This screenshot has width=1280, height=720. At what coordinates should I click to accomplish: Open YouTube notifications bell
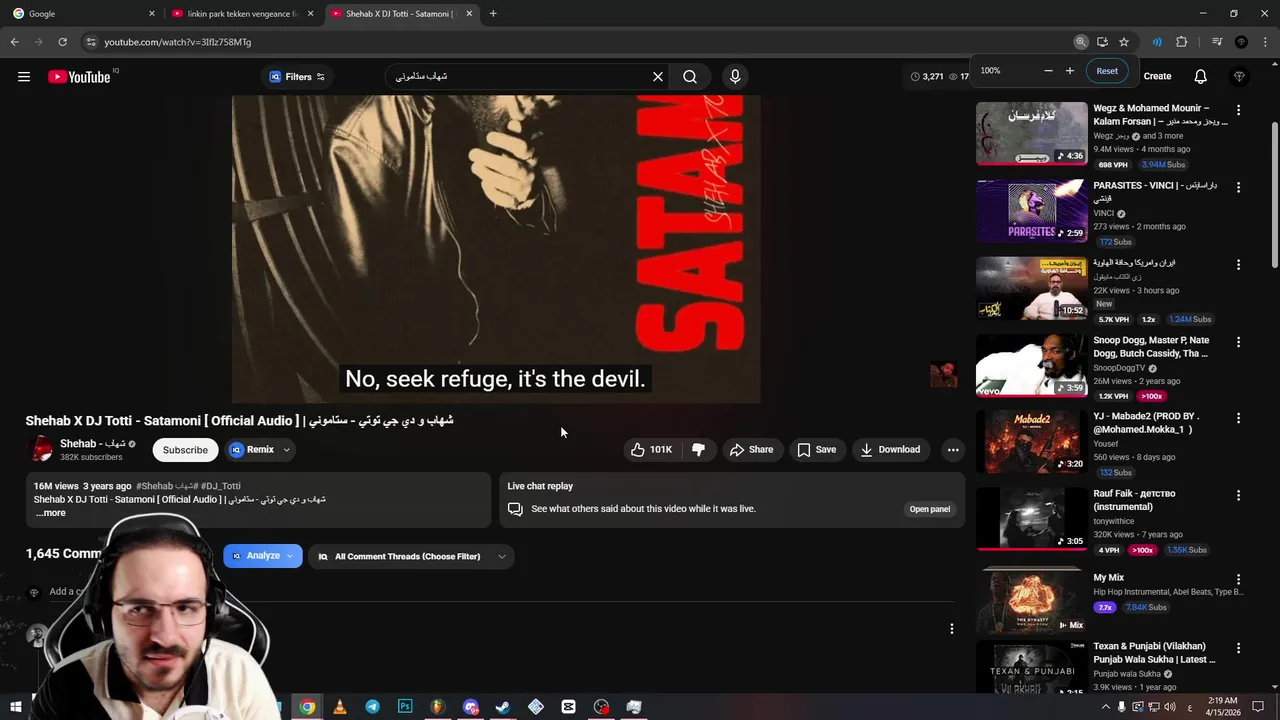[x=1201, y=77]
